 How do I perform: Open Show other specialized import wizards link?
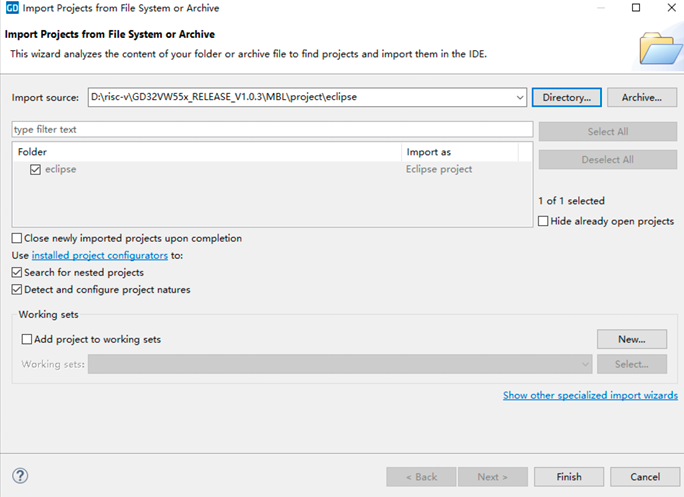point(590,395)
